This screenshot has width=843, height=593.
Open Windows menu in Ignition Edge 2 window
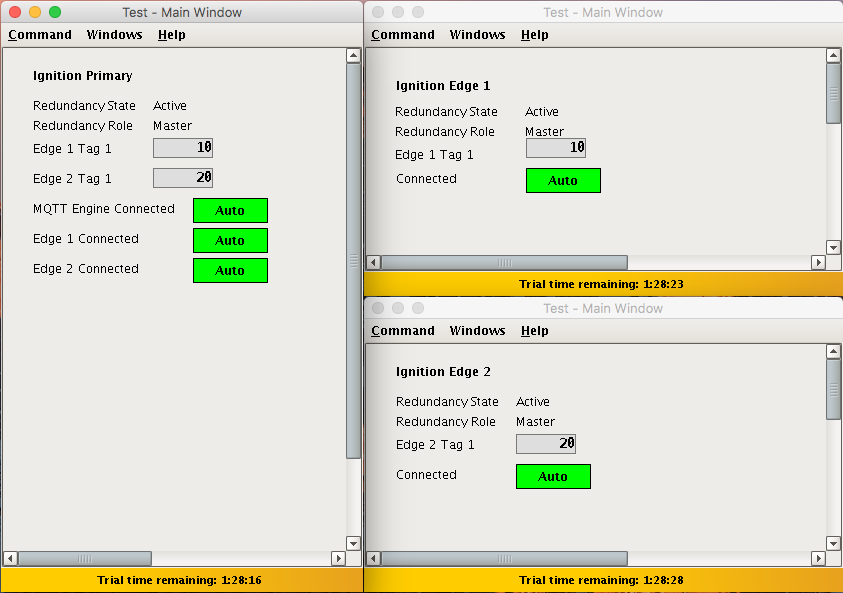(x=477, y=331)
